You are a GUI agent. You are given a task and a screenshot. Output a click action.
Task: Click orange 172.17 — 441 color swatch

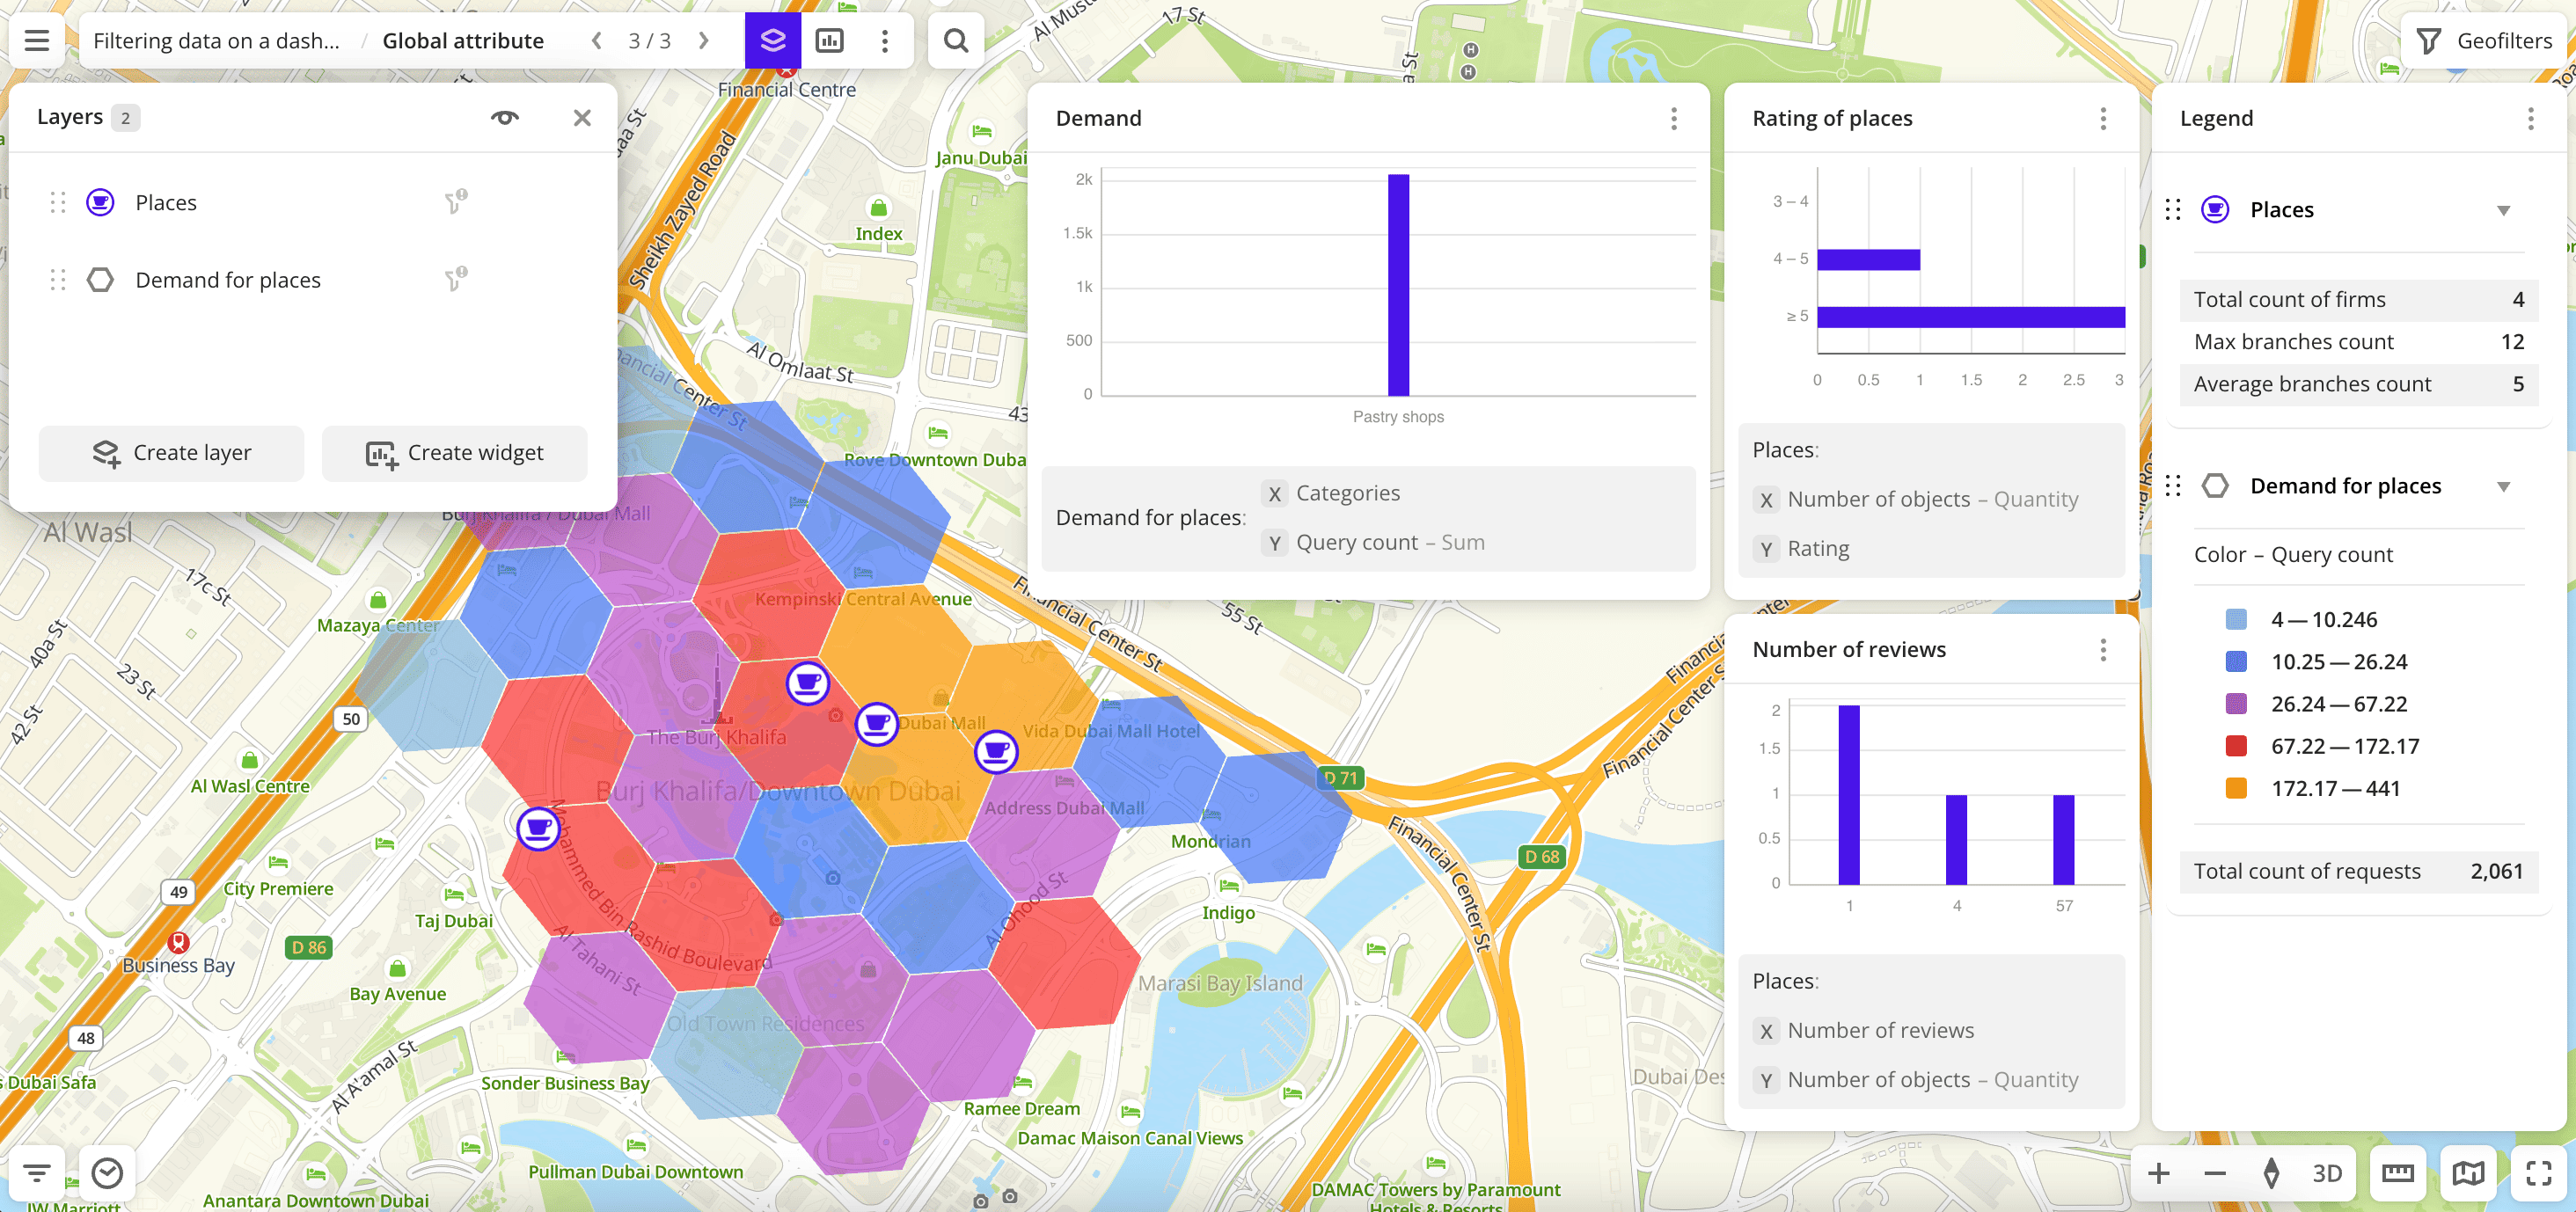[x=2236, y=788]
